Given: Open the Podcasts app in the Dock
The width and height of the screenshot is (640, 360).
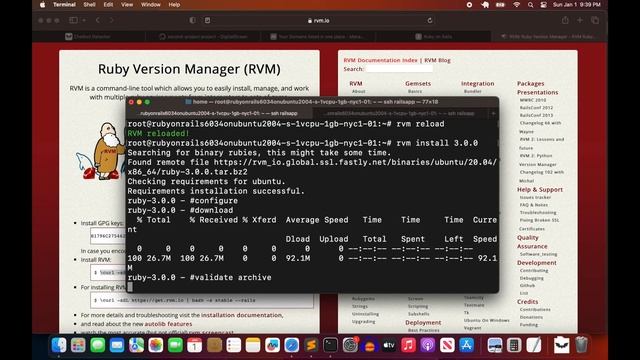Looking at the screenshot, I should [x=427, y=345].
